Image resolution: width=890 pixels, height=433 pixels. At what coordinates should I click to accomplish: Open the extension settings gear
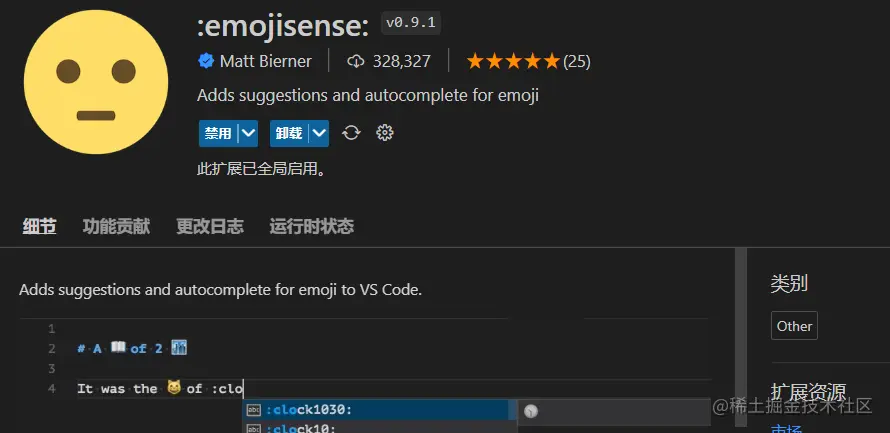pos(385,133)
